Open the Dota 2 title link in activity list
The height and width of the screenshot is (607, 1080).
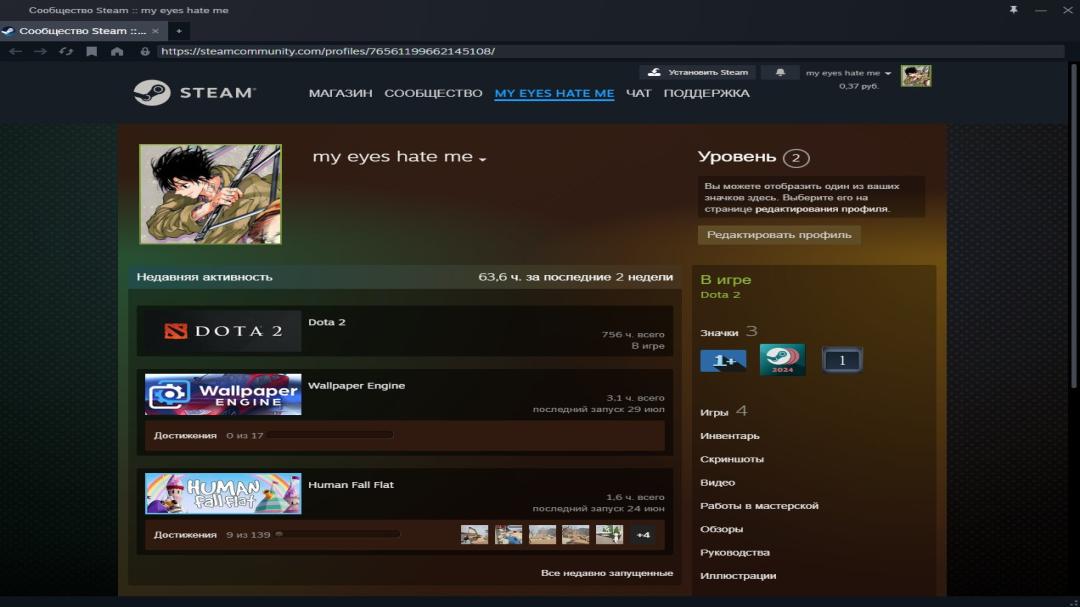click(326, 322)
